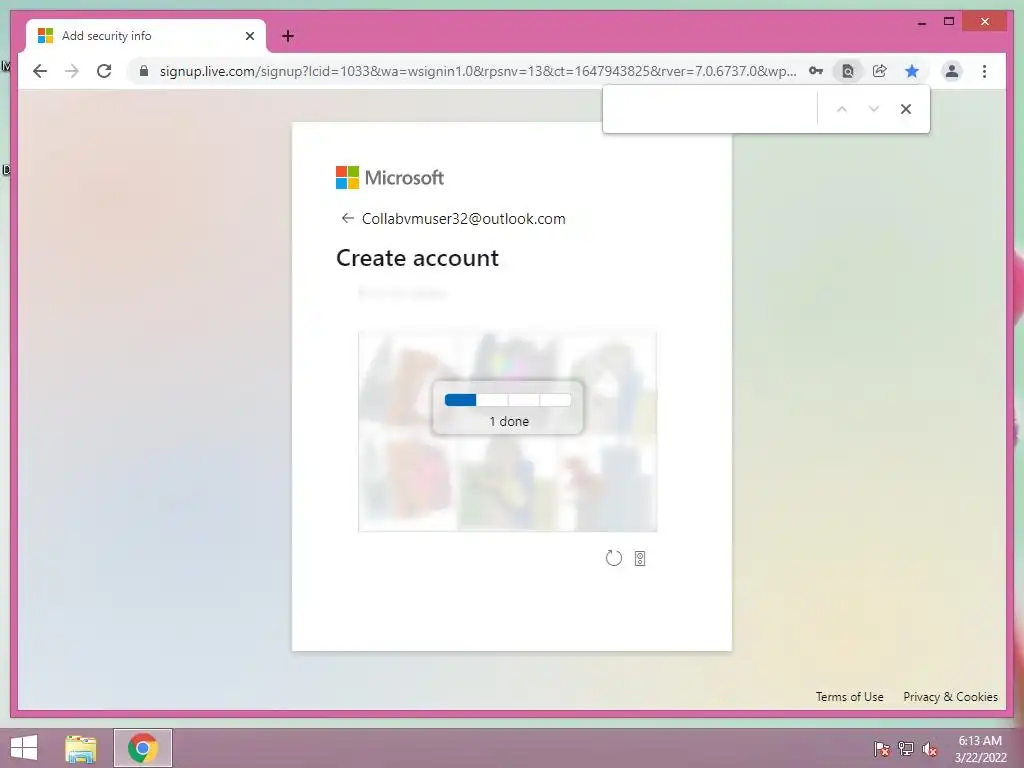Screen dimensions: 1024x768
Task: Open a new tab with plus button
Action: (x=288, y=36)
